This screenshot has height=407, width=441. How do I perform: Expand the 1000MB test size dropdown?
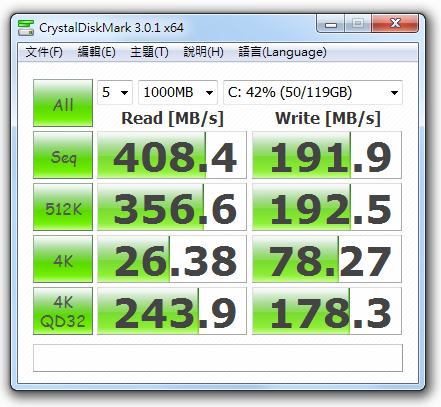pyautogui.click(x=178, y=92)
